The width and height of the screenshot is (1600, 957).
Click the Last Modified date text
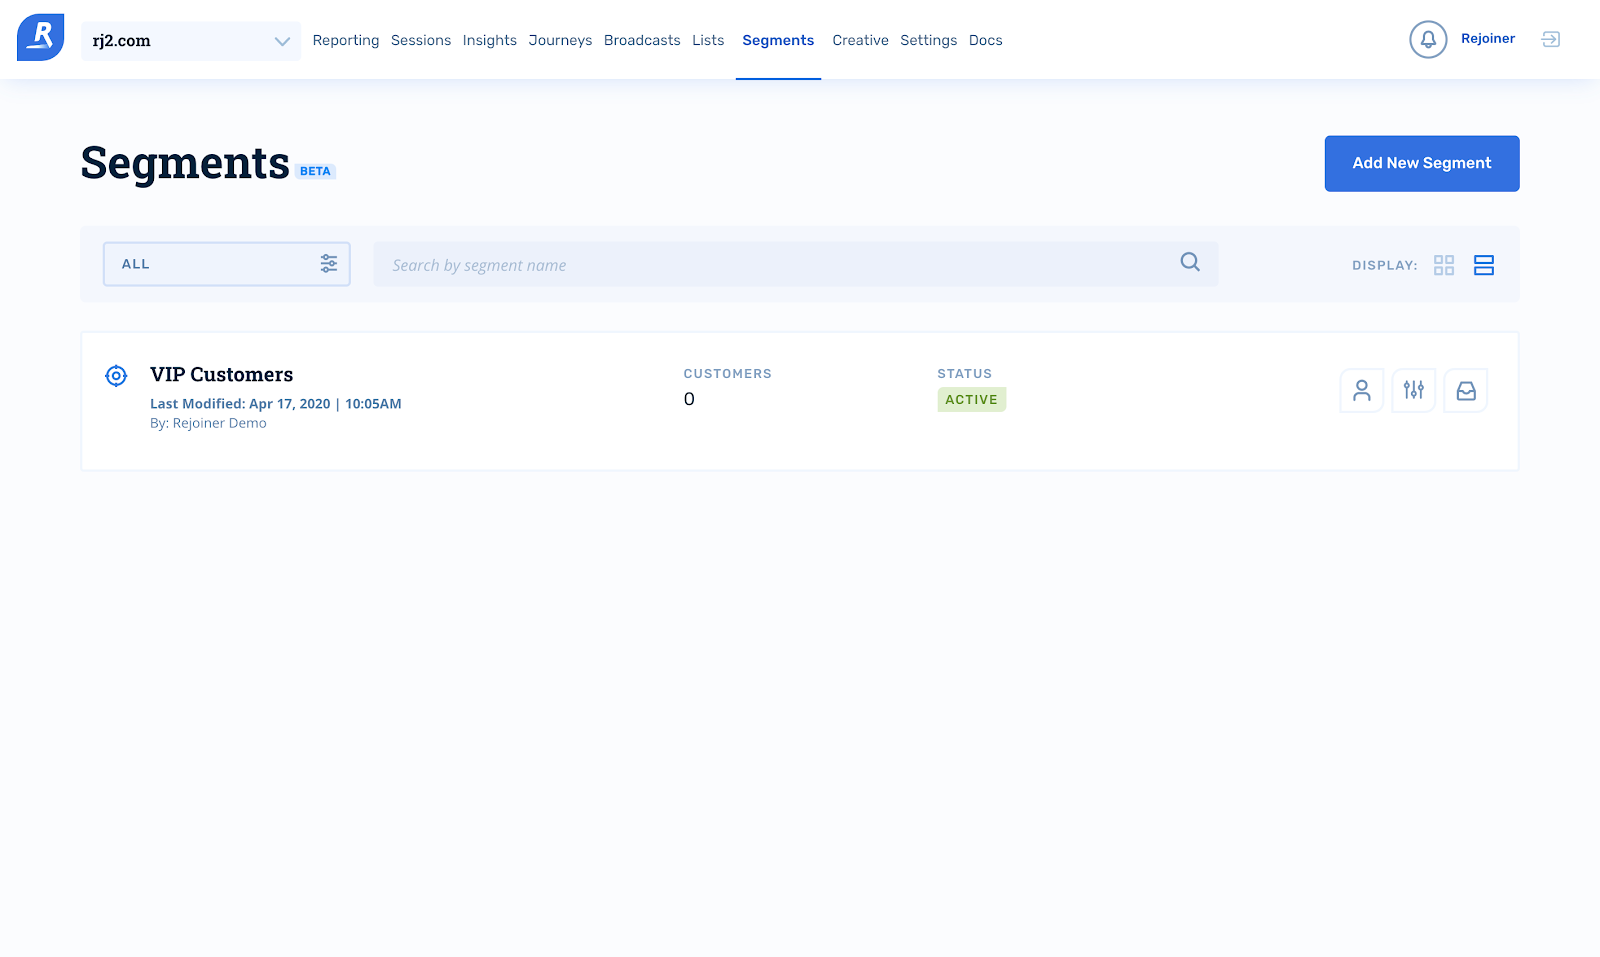point(276,404)
